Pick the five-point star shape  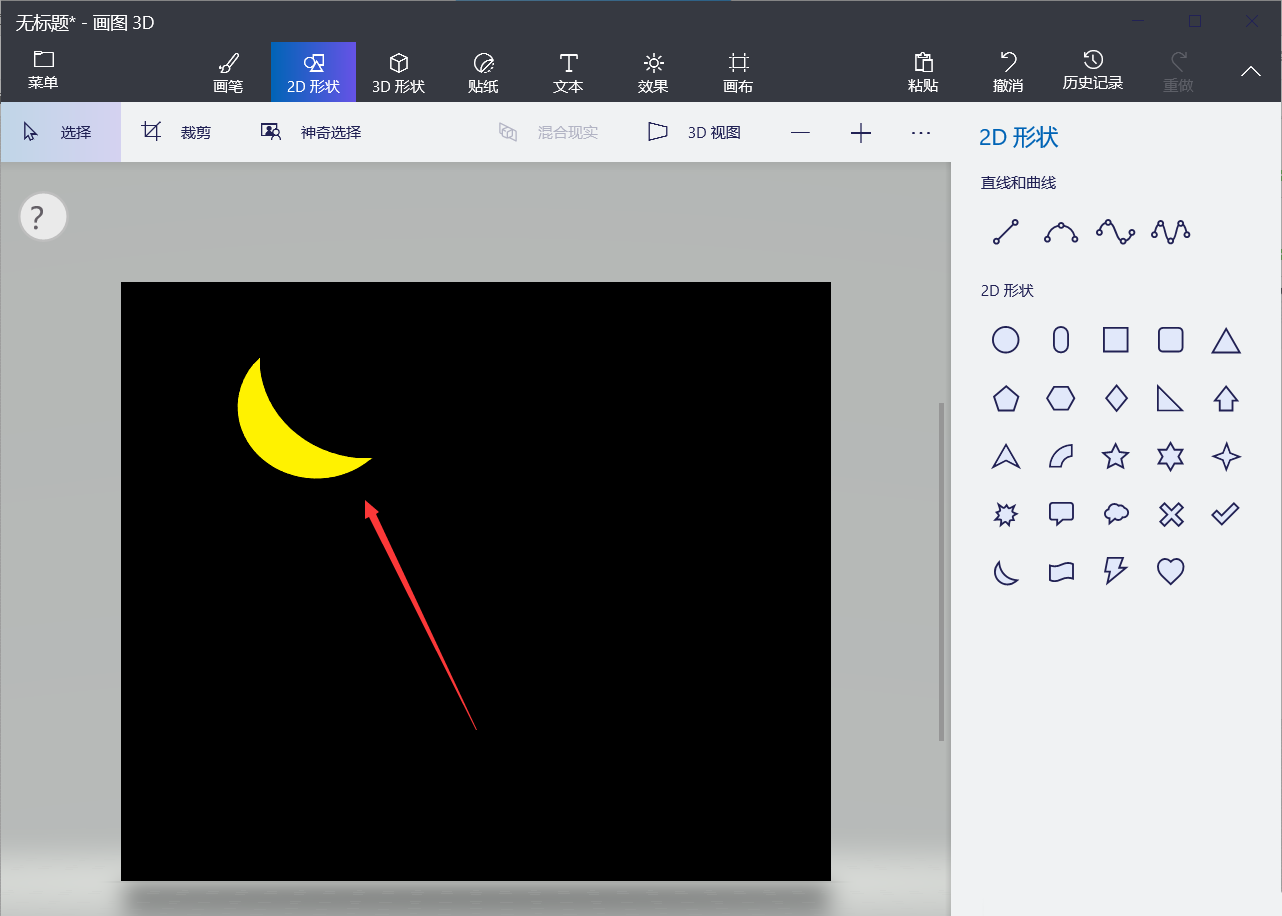point(1116,457)
